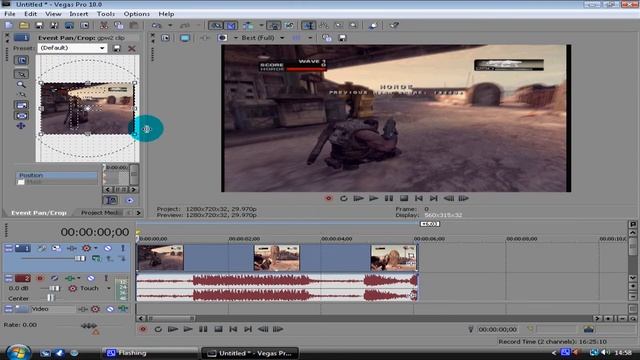
Task: Open track FX dropdown on audio track 2
Action: (x=78, y=278)
